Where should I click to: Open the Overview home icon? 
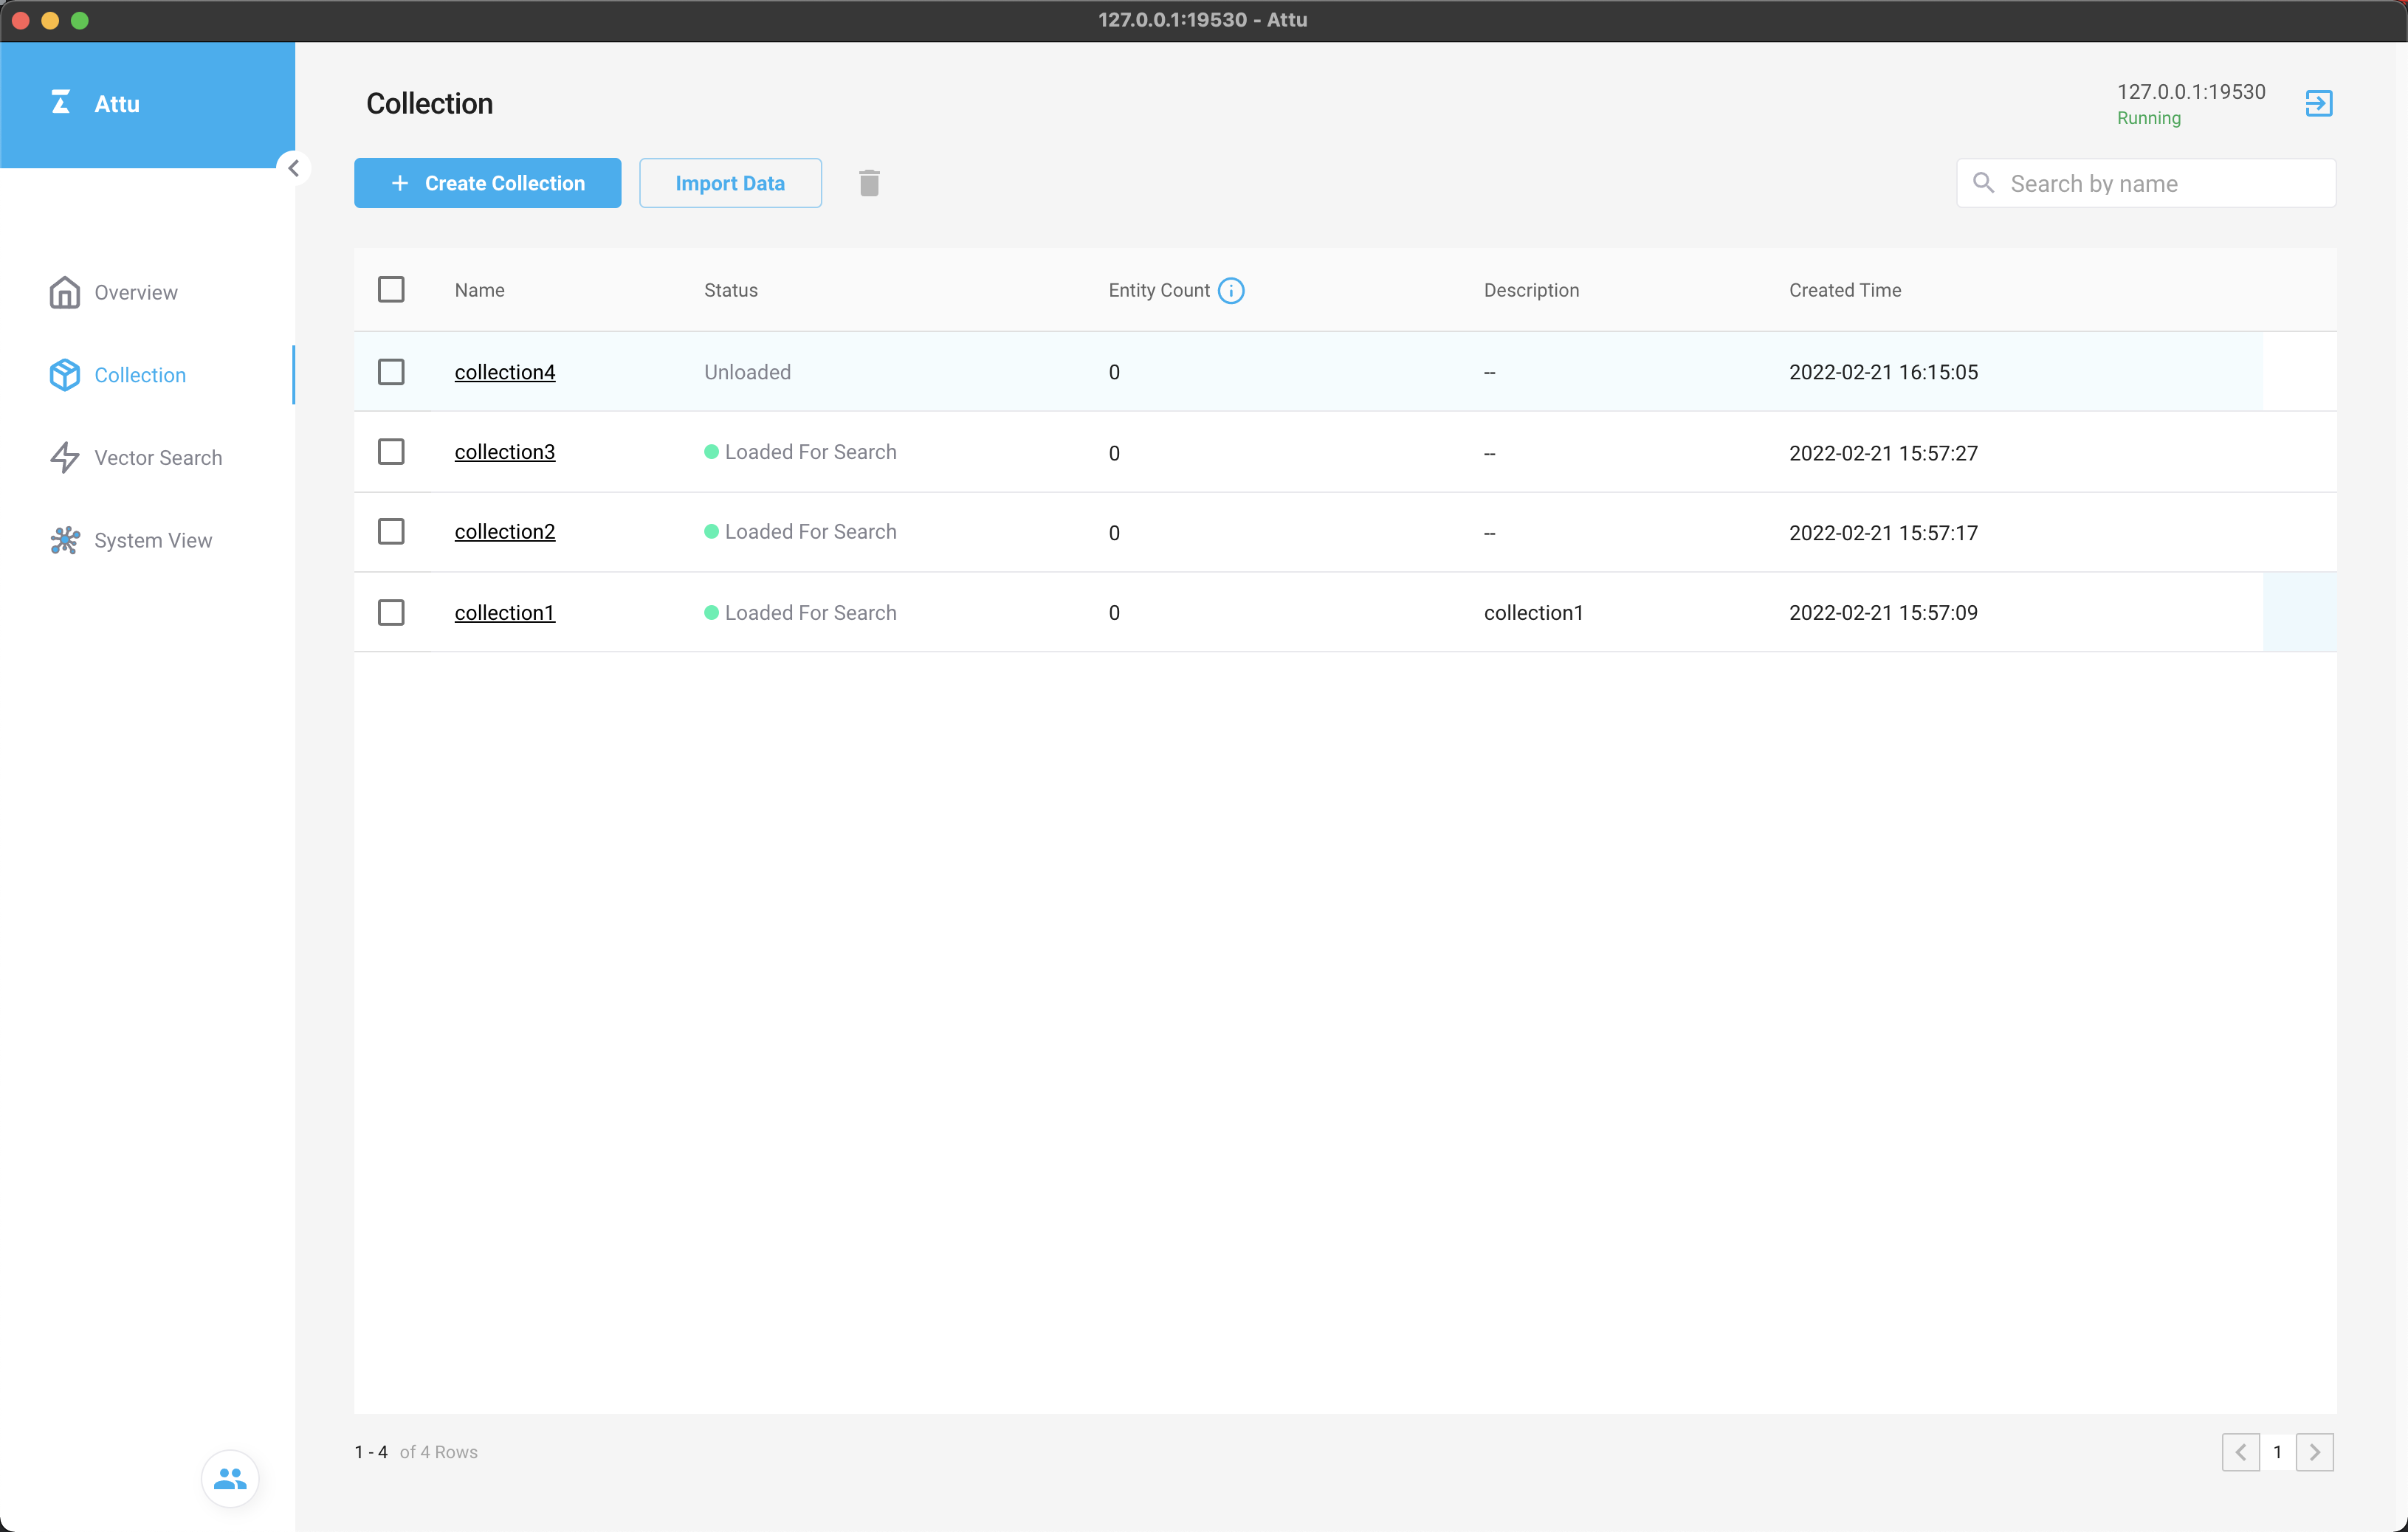click(x=65, y=292)
